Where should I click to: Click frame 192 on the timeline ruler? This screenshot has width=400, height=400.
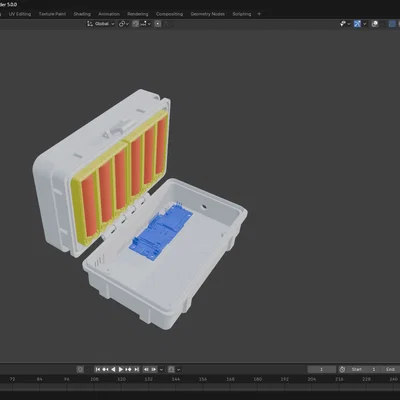coord(284,379)
